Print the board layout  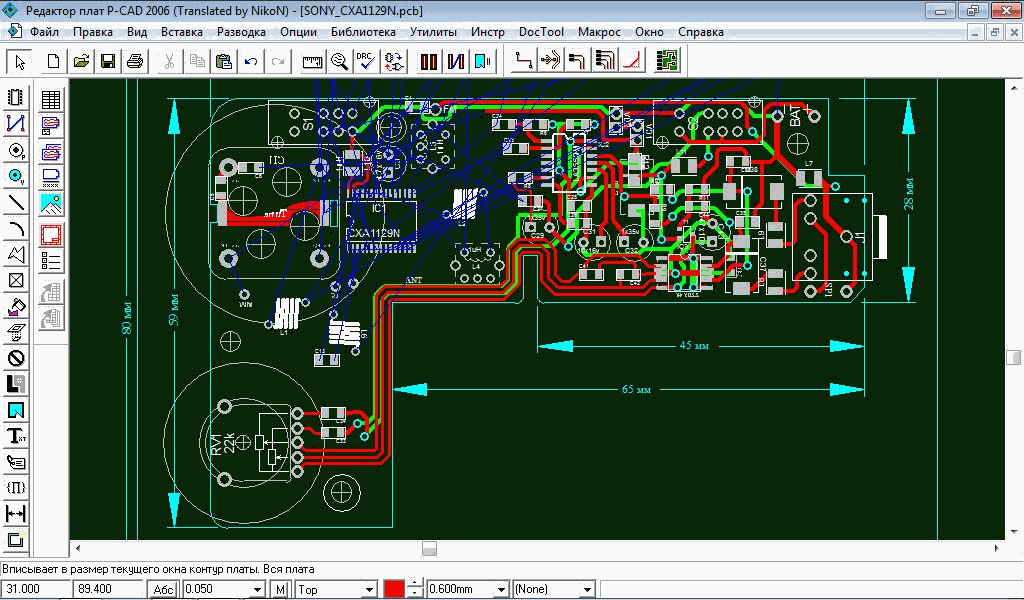point(135,61)
